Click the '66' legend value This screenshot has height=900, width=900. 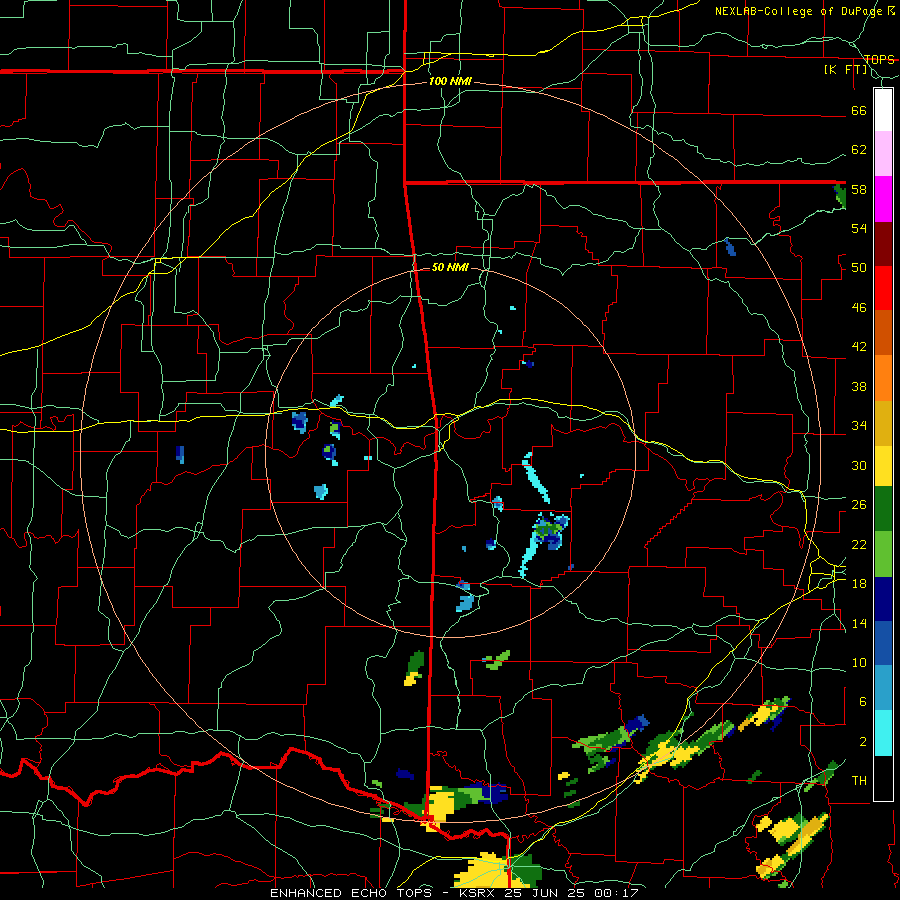[x=859, y=110]
